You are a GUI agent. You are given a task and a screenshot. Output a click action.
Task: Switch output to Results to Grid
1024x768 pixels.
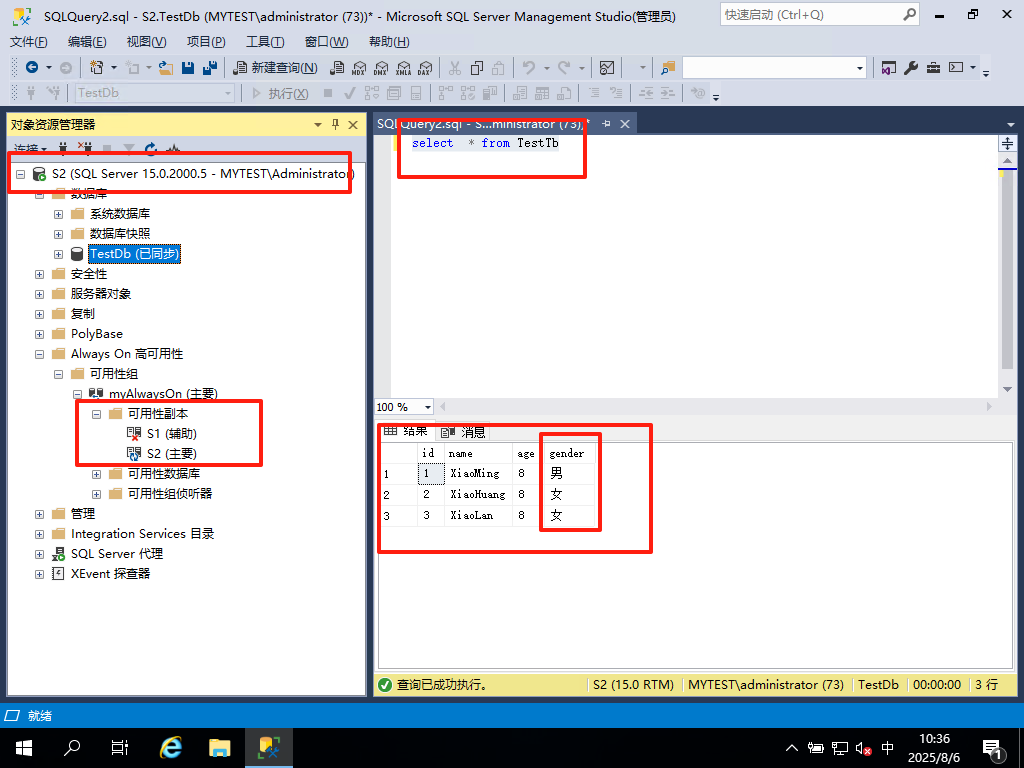coord(542,93)
